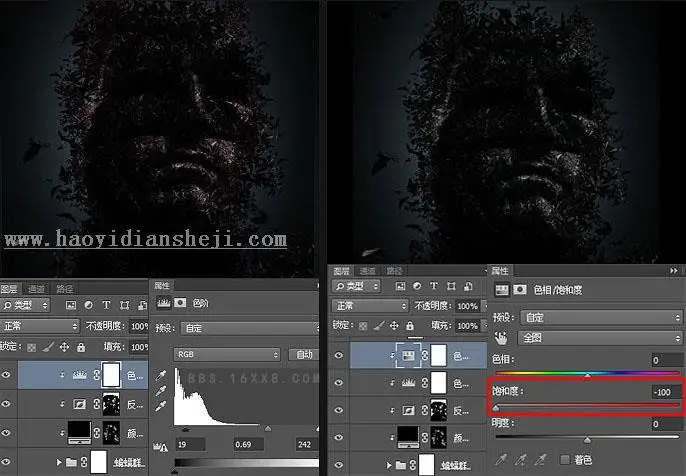This screenshot has width=686, height=476.
Task: Hide the selected Levels layer in Levels screenshot
Action: [6, 375]
